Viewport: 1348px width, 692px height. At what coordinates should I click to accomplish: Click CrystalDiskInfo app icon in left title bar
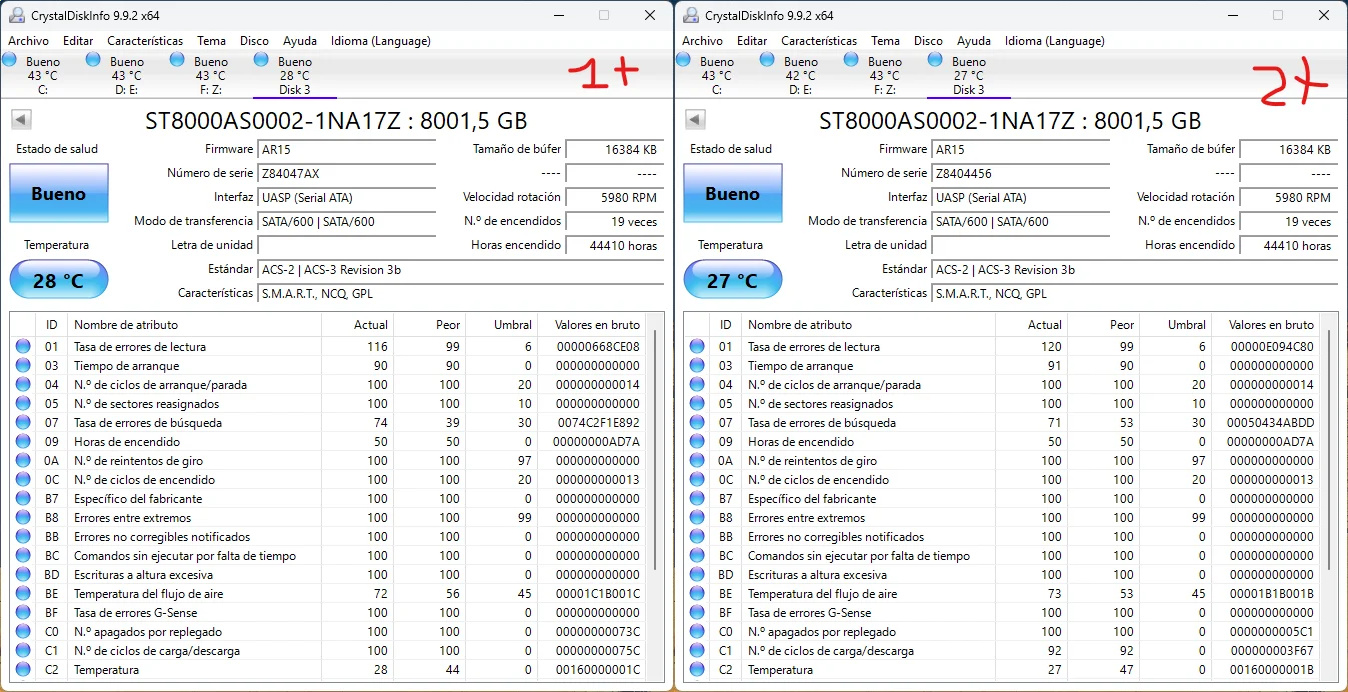pos(16,15)
